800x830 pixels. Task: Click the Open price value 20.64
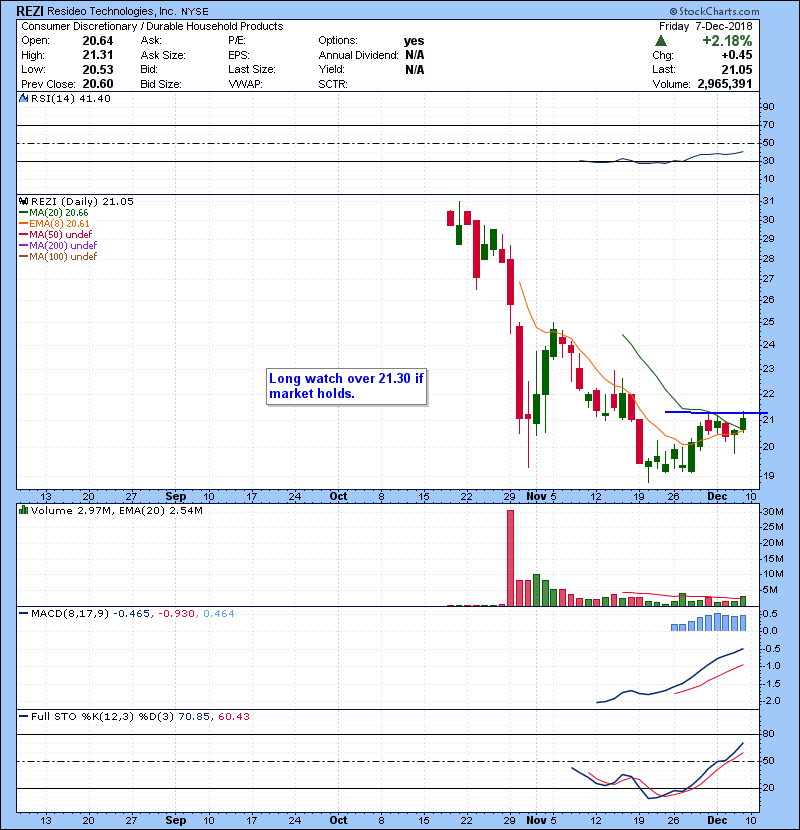[97, 41]
